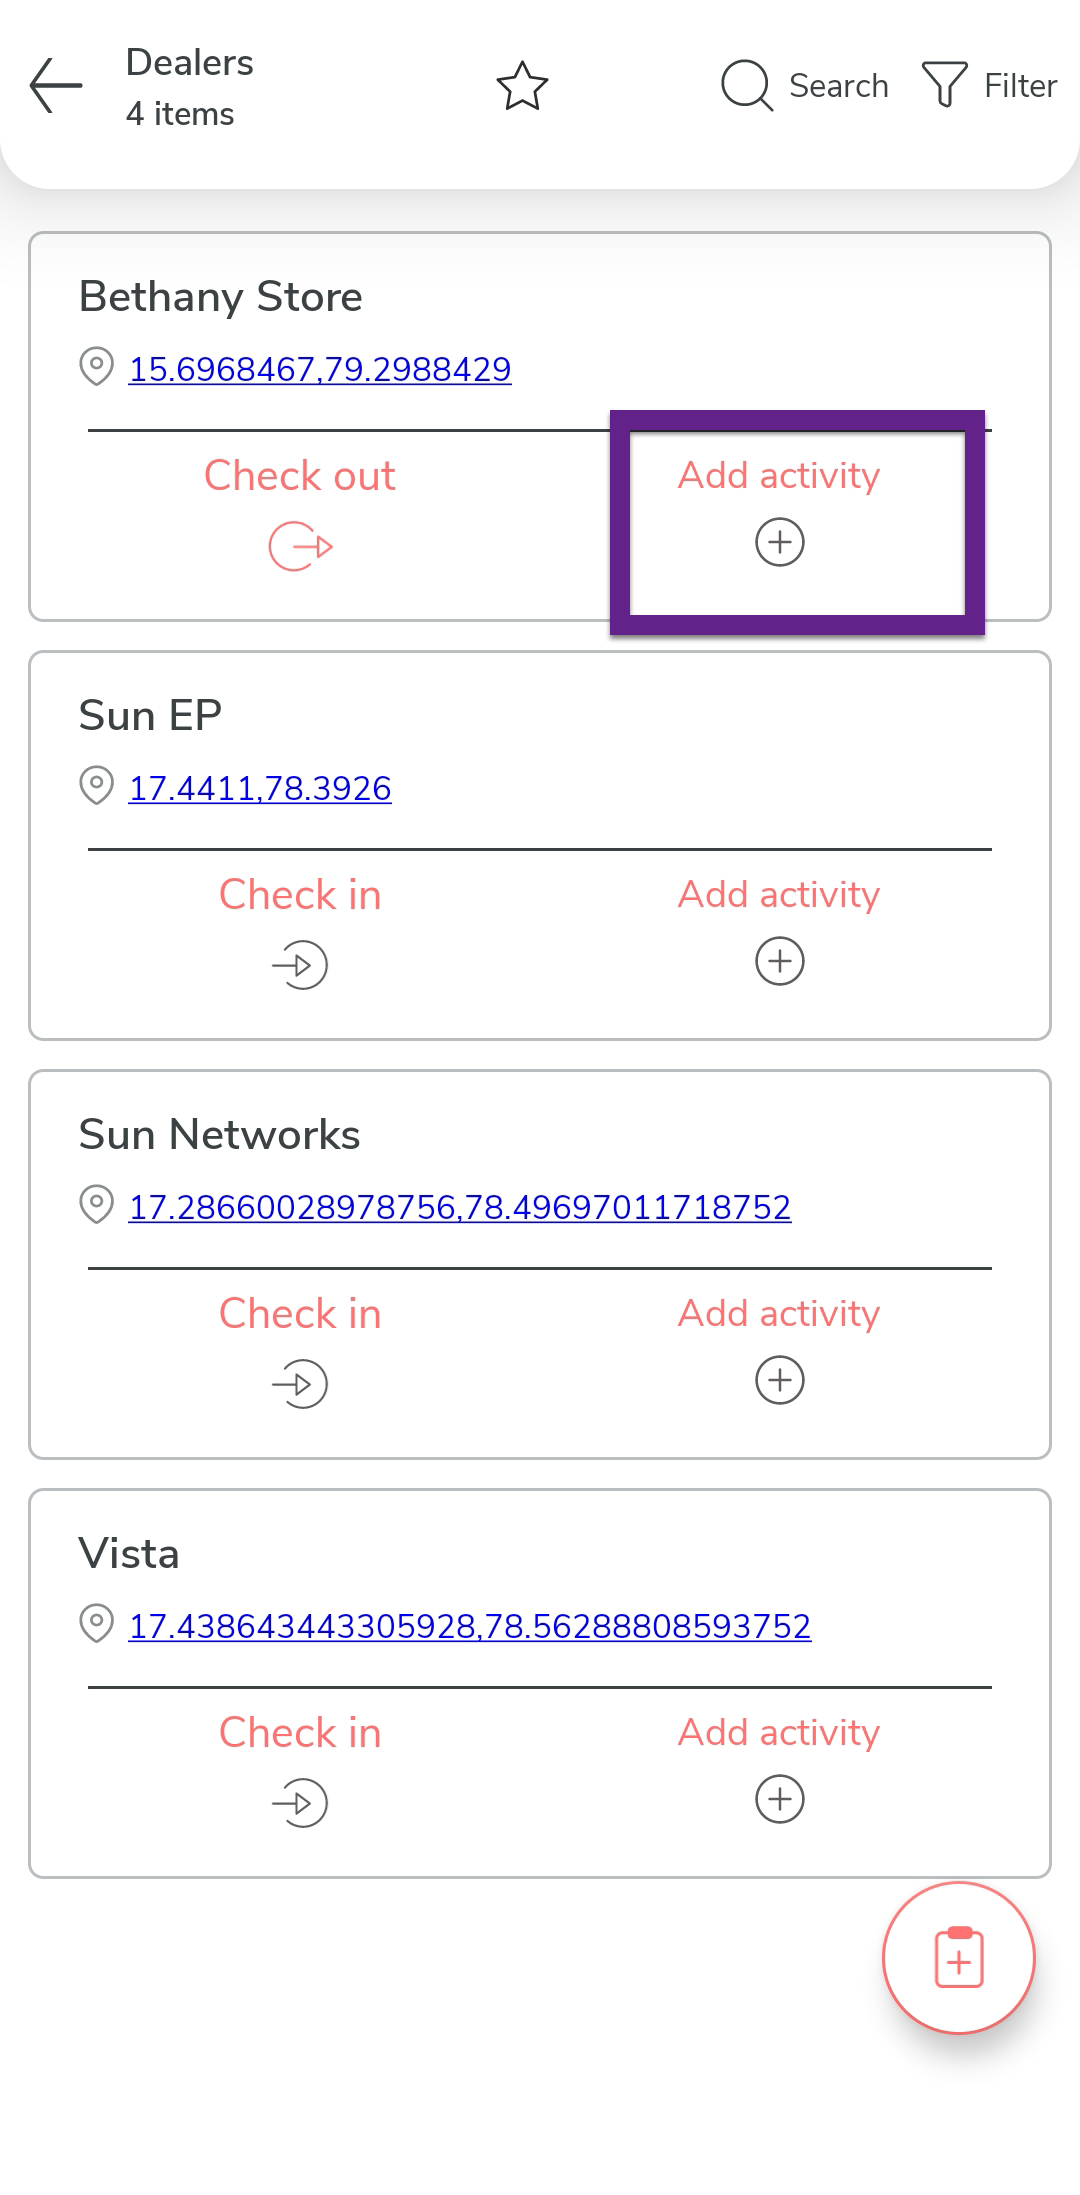Tap the back arrow icon
The width and height of the screenshot is (1080, 2195).
coord(56,86)
